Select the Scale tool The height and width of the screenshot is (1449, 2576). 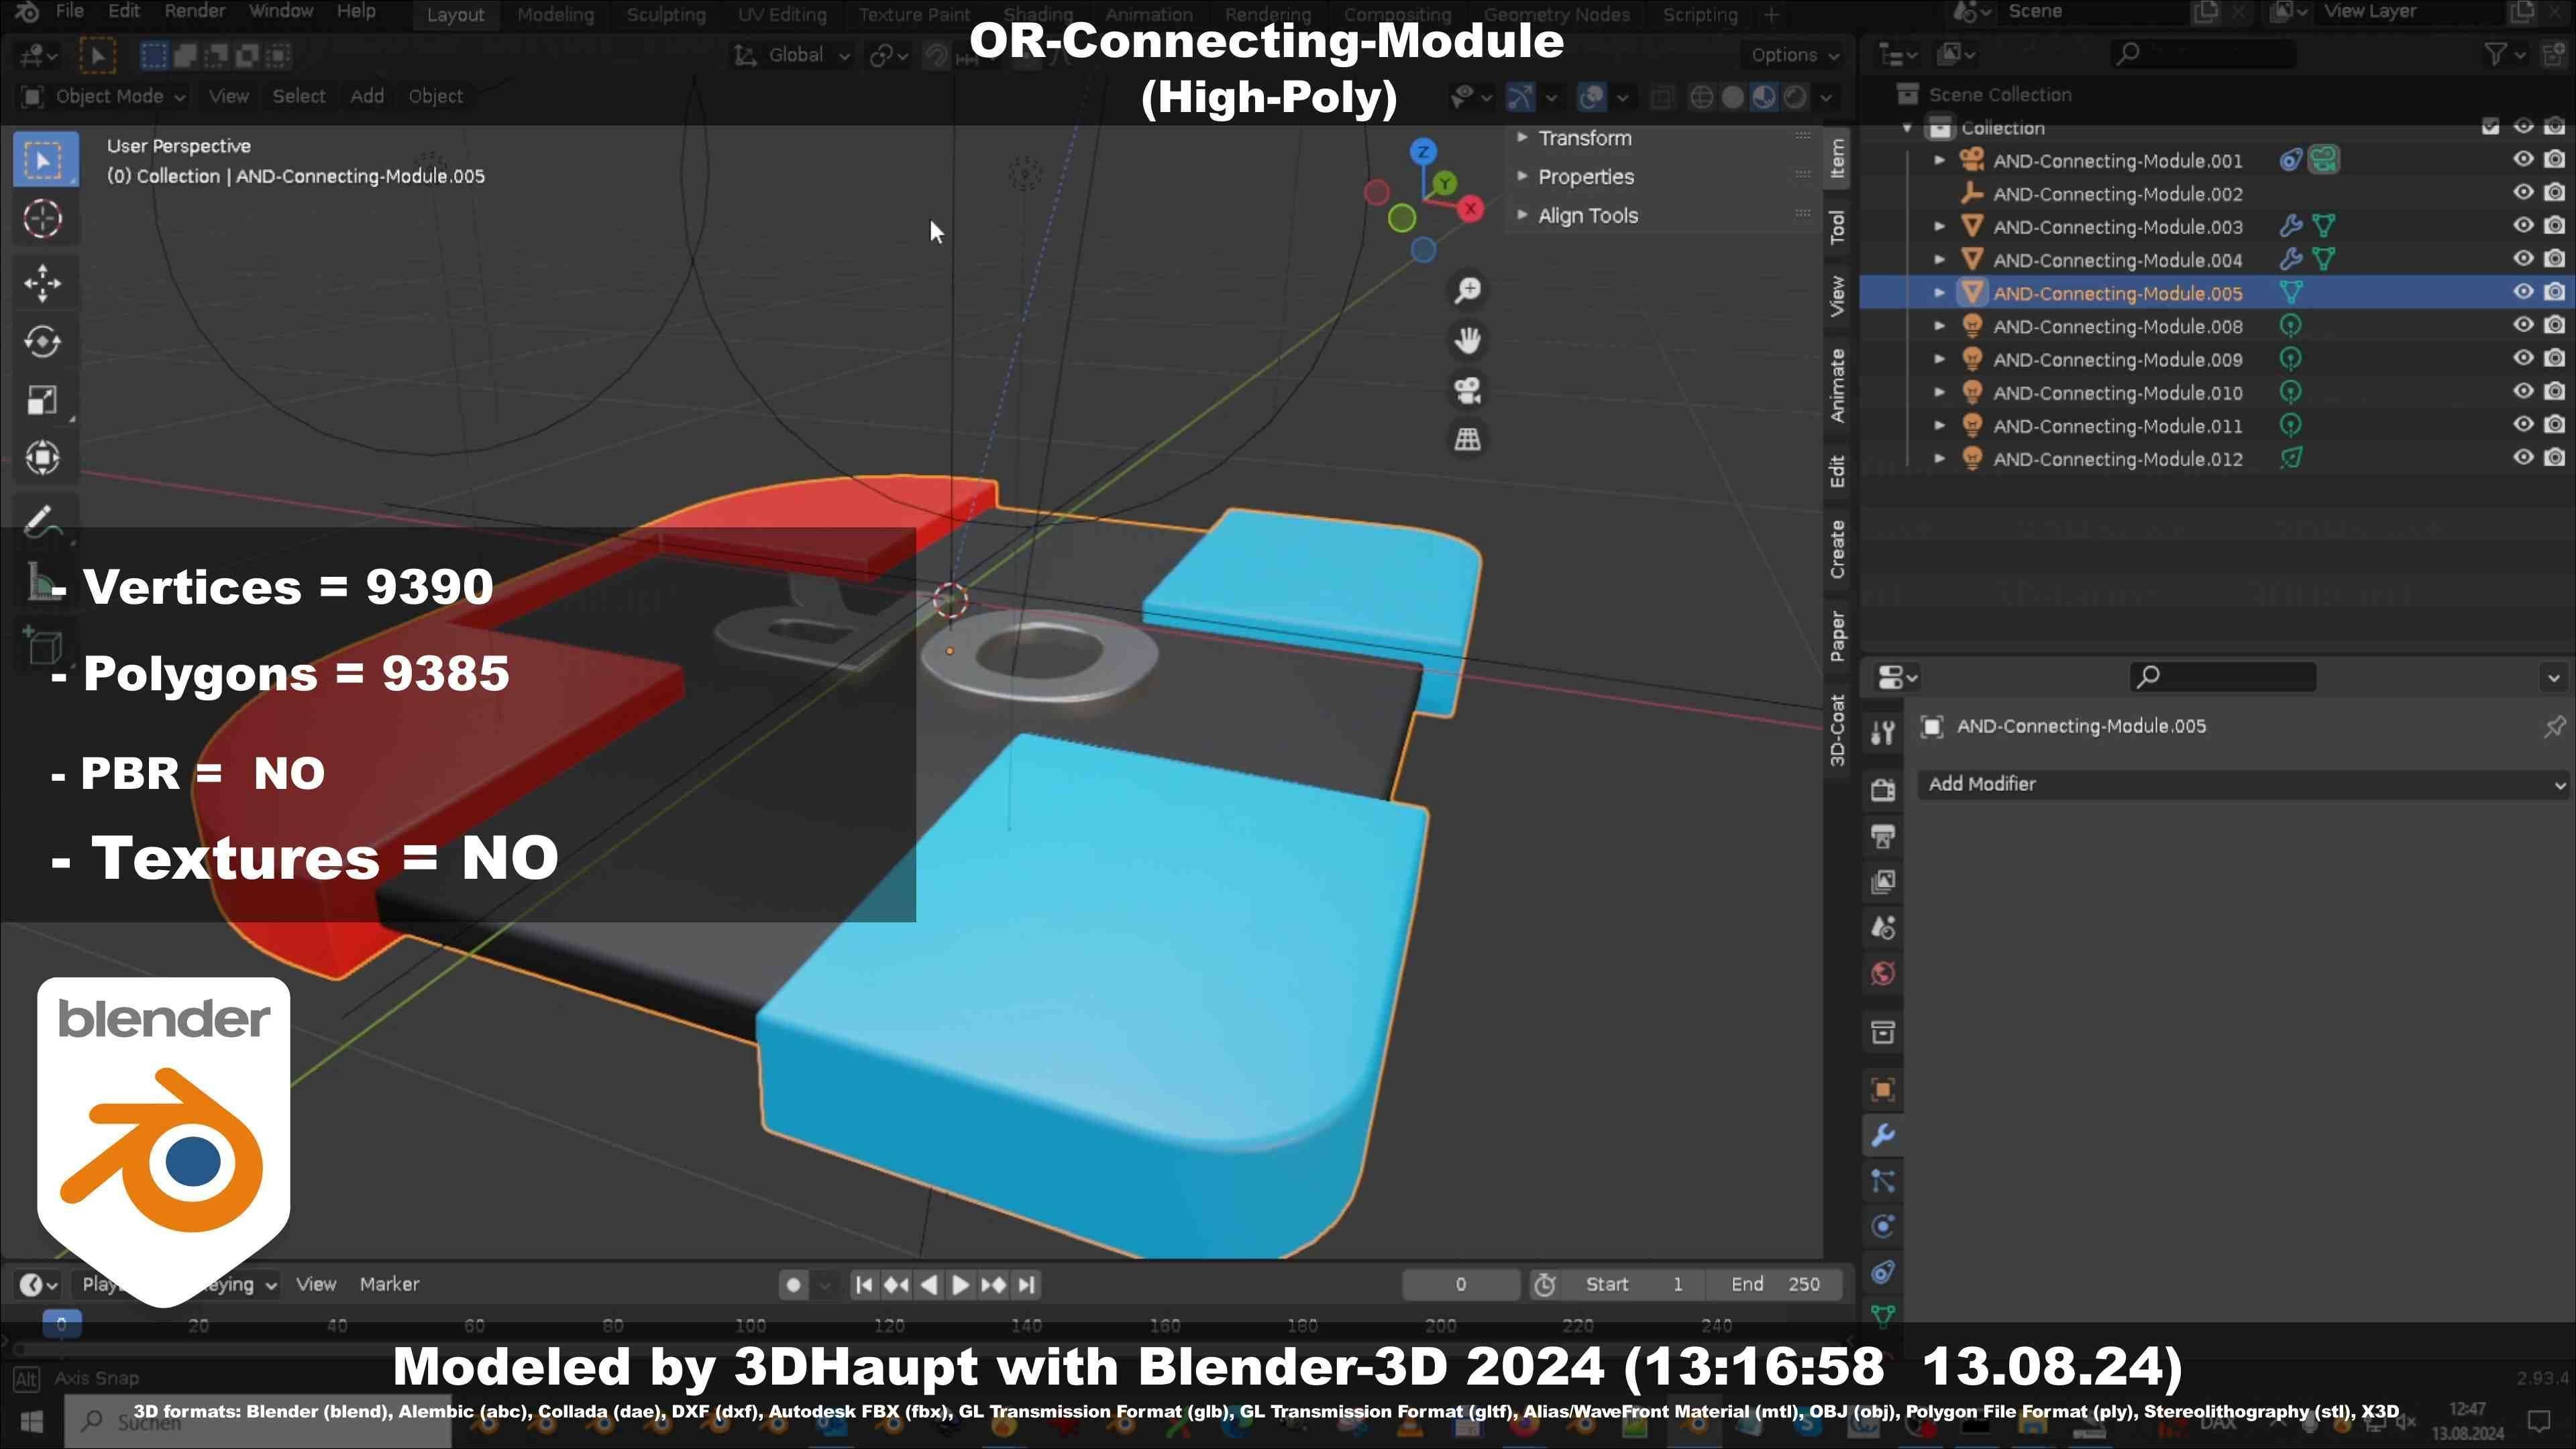click(43, 400)
